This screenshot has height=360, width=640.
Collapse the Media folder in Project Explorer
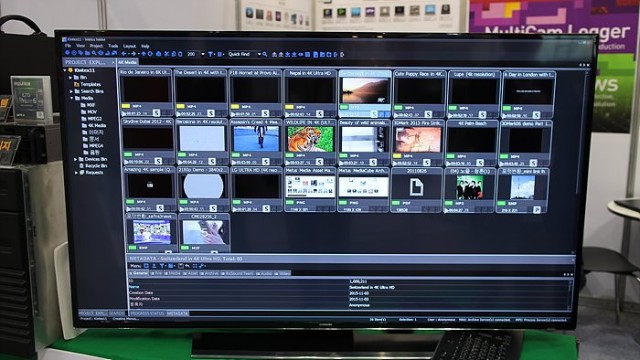(72, 98)
